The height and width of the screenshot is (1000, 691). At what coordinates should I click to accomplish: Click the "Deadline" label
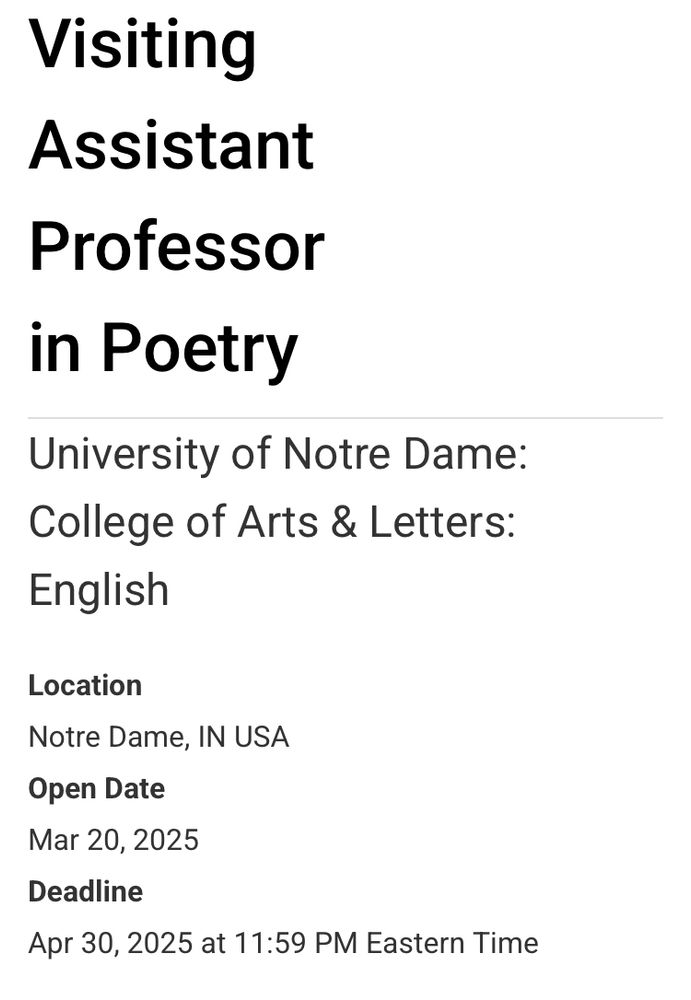[x=85, y=892]
